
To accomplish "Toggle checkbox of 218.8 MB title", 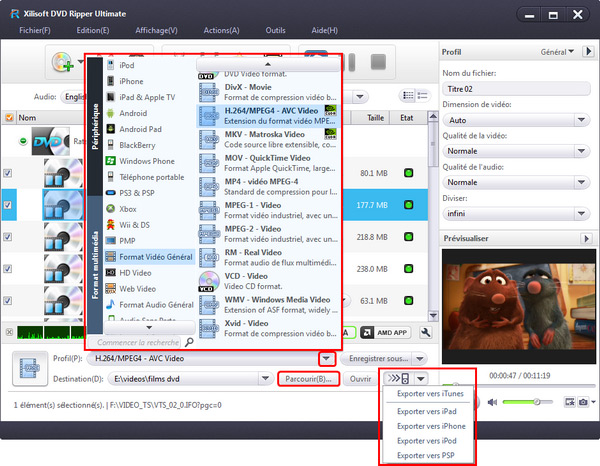I will pos(8,237).
